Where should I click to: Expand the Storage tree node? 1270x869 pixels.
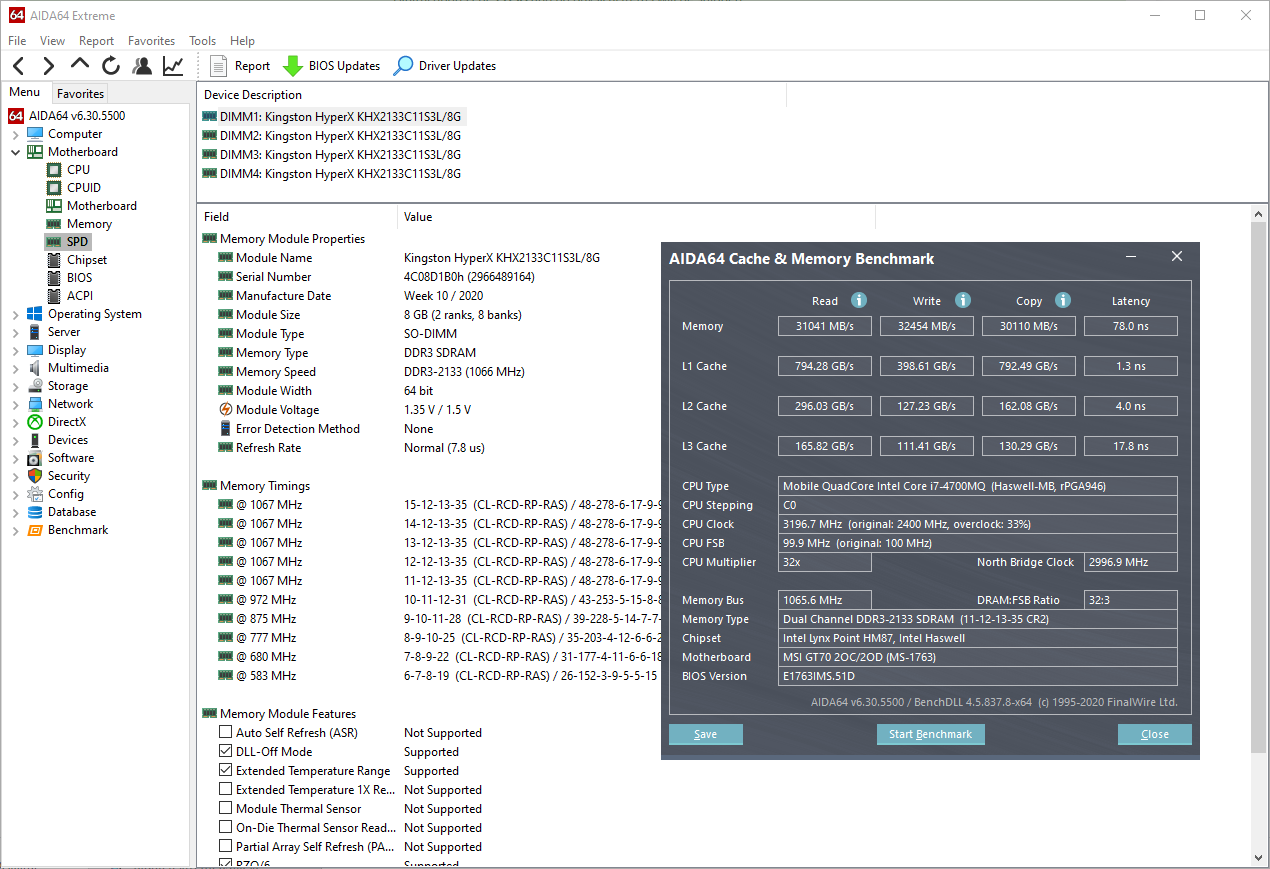click(15, 386)
